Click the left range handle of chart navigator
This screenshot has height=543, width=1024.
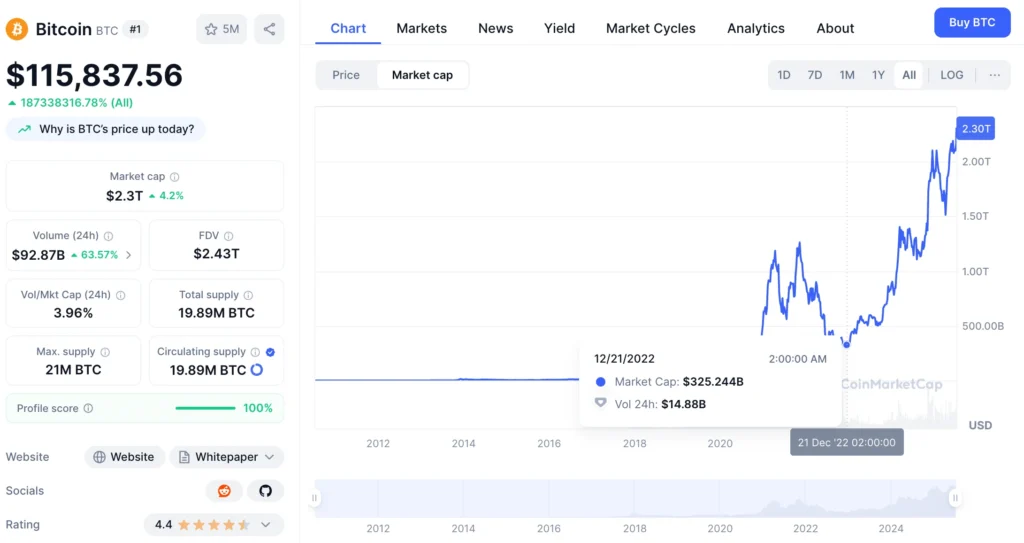click(314, 498)
